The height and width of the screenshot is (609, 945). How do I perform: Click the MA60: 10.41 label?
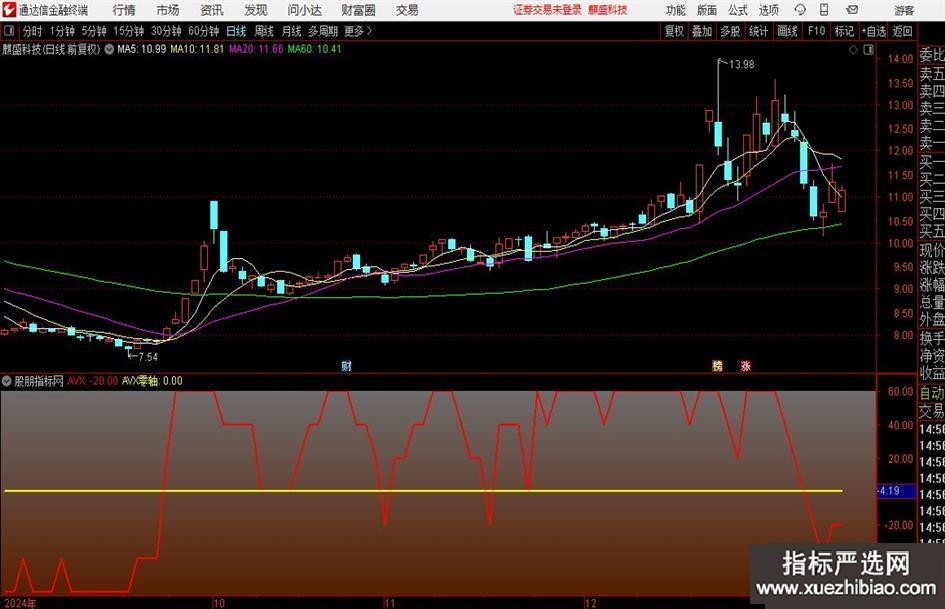coord(315,49)
